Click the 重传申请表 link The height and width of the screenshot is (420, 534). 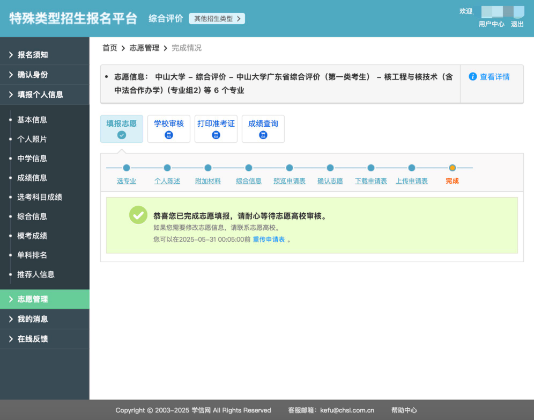pyautogui.click(x=269, y=239)
